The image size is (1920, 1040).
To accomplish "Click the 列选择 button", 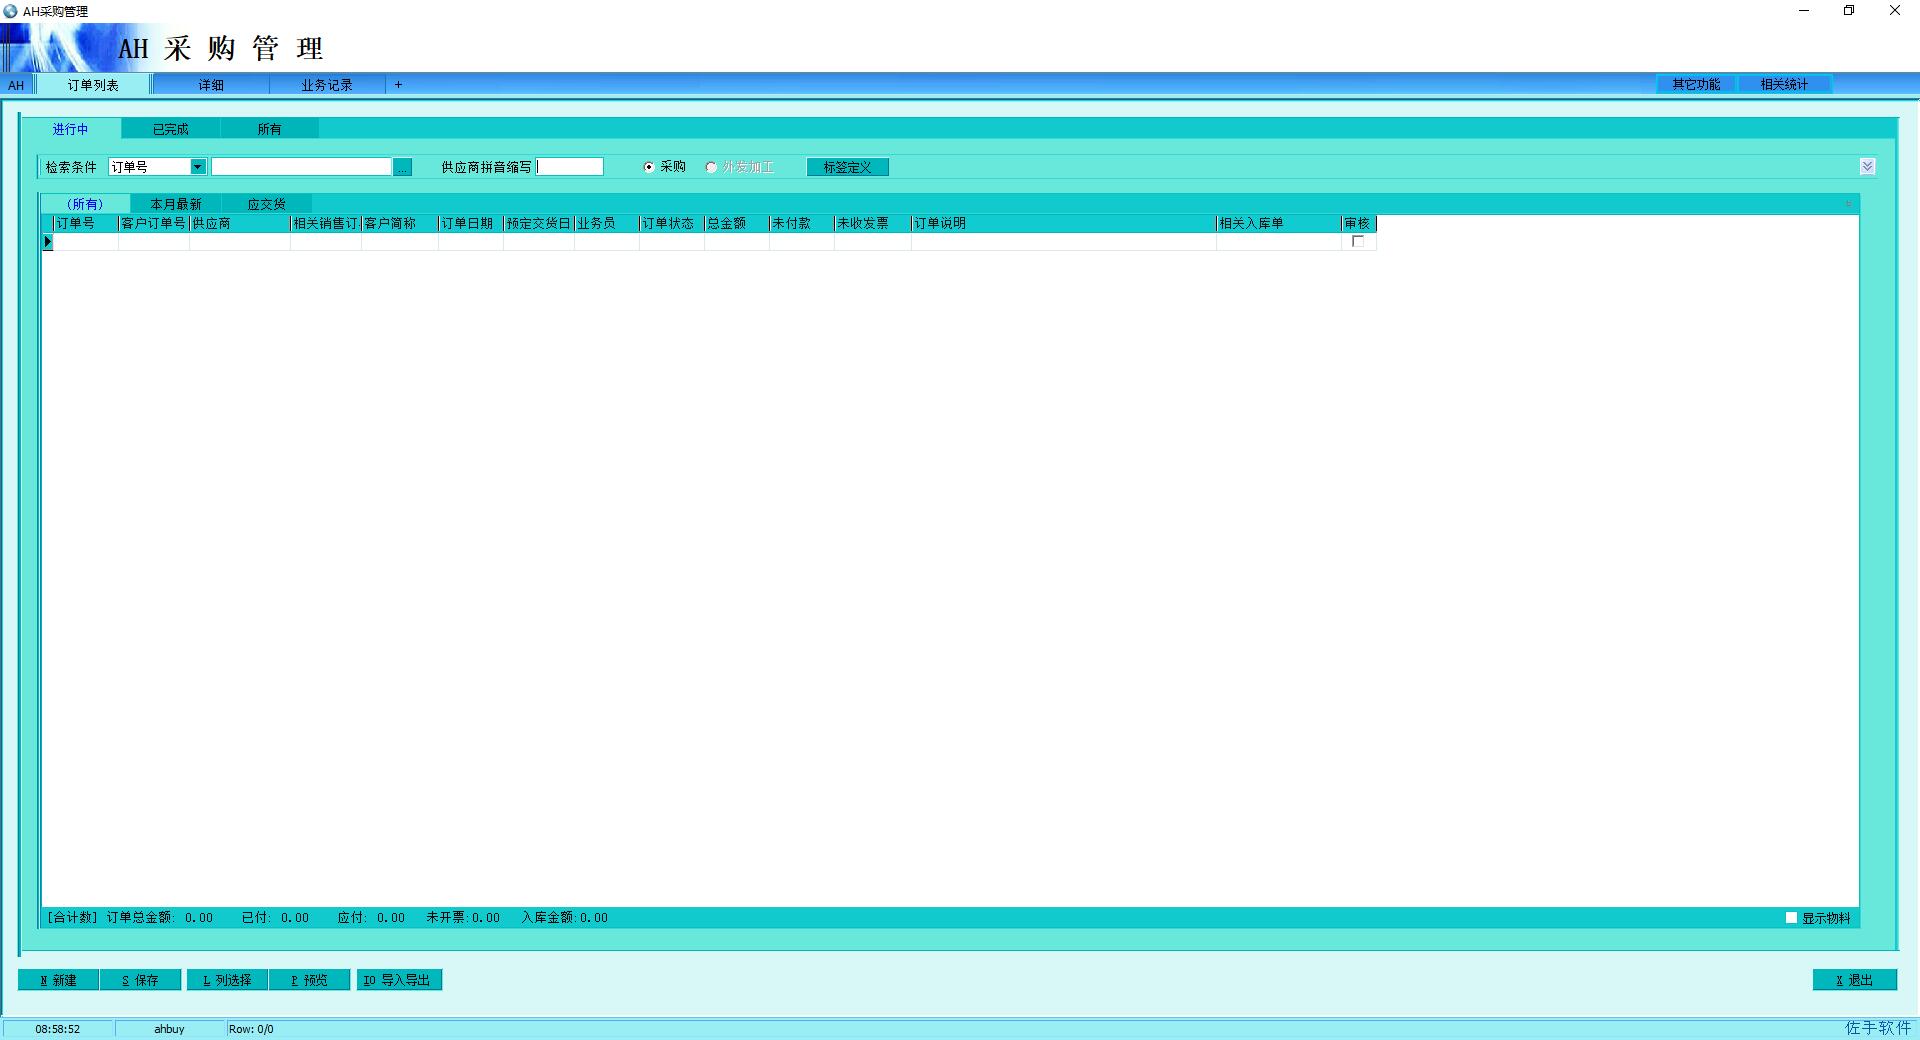I will point(227,980).
